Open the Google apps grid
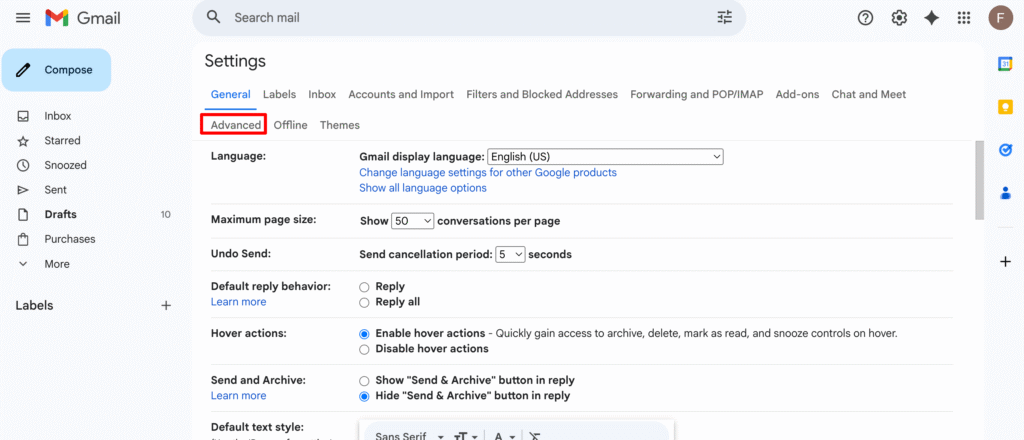 (x=964, y=18)
